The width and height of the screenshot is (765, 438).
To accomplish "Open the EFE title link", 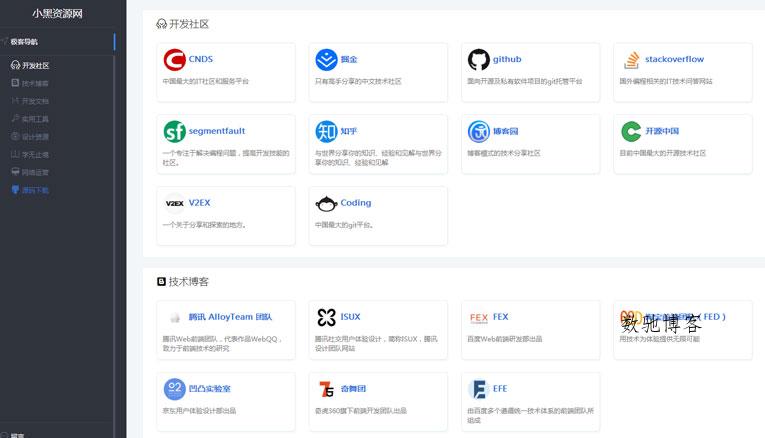I will 500,388.
